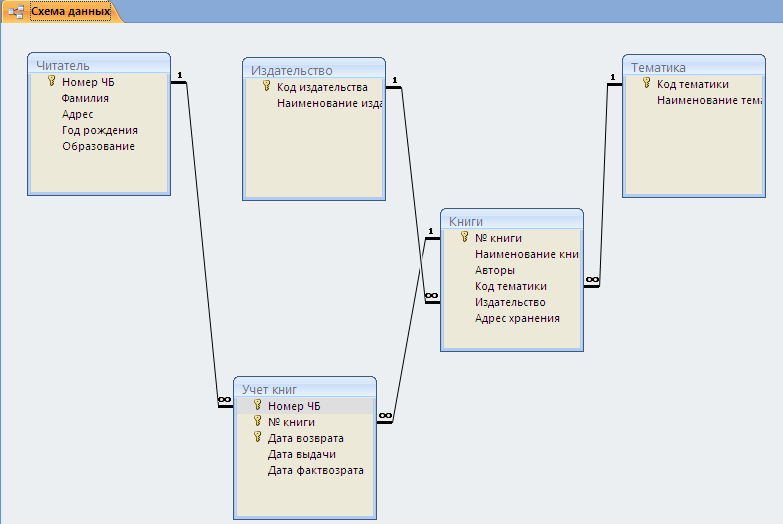Select the Учет книг table title bar

click(x=305, y=389)
